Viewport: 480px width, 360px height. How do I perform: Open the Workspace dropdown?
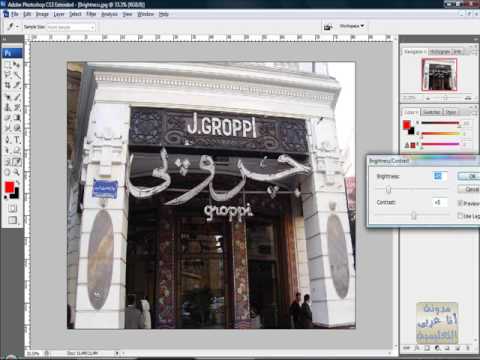click(x=352, y=26)
